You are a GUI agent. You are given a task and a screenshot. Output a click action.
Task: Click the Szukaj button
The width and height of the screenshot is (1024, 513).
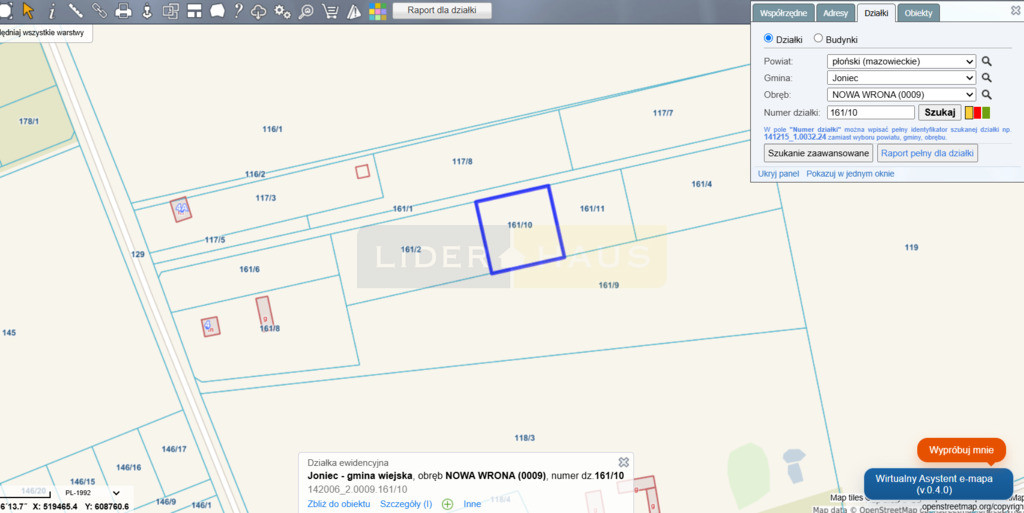click(940, 112)
